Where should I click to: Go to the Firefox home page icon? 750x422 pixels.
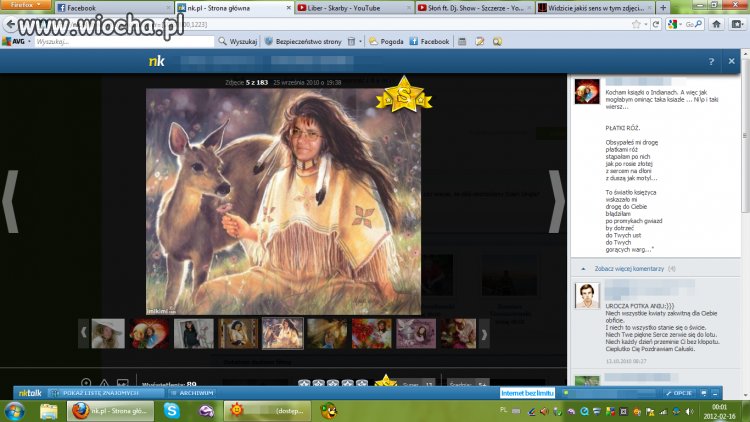click(x=716, y=24)
